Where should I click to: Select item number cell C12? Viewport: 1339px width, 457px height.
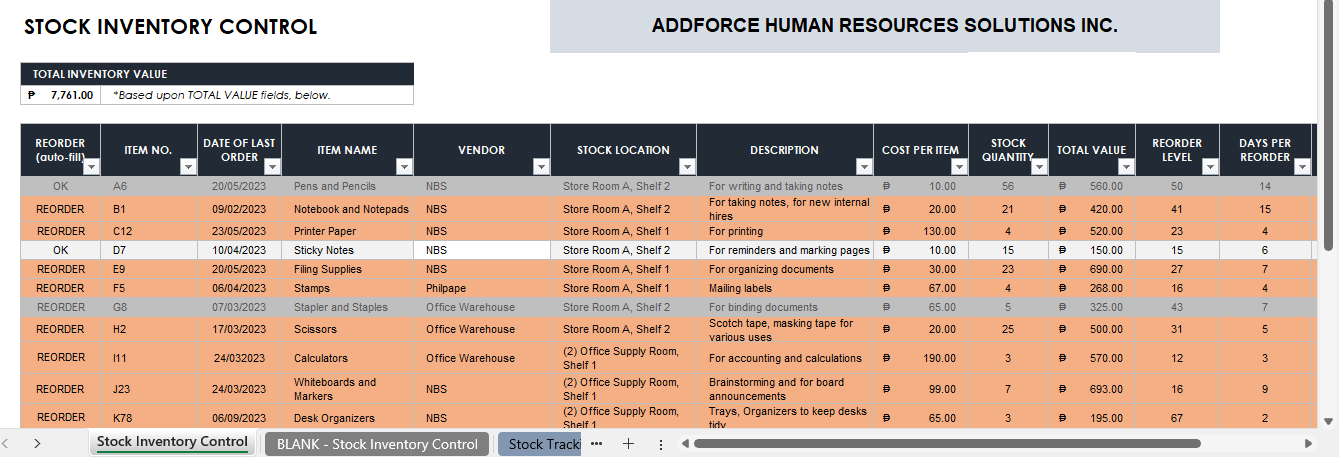coord(148,231)
